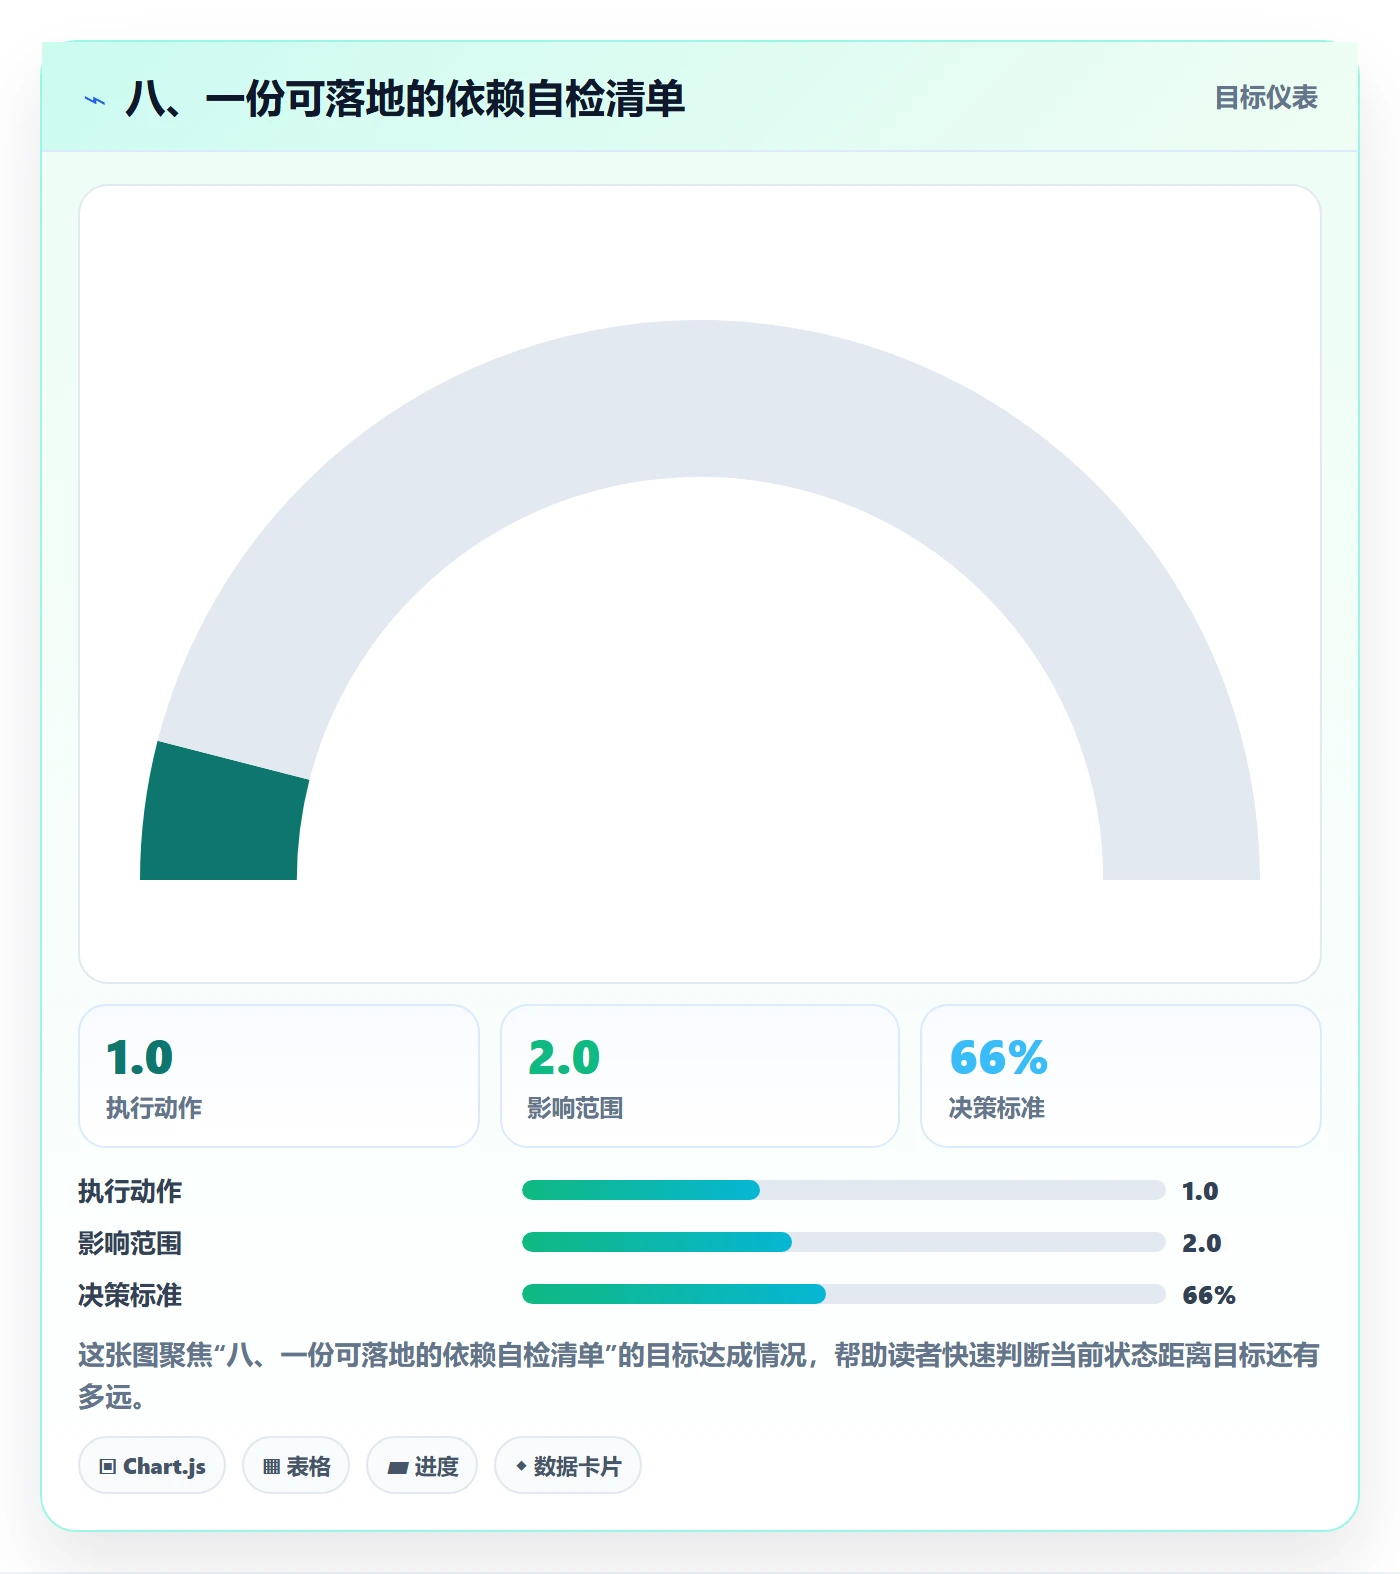Click the gray remaining gauge arc
The width and height of the screenshot is (1400, 1574).
[x=700, y=398]
